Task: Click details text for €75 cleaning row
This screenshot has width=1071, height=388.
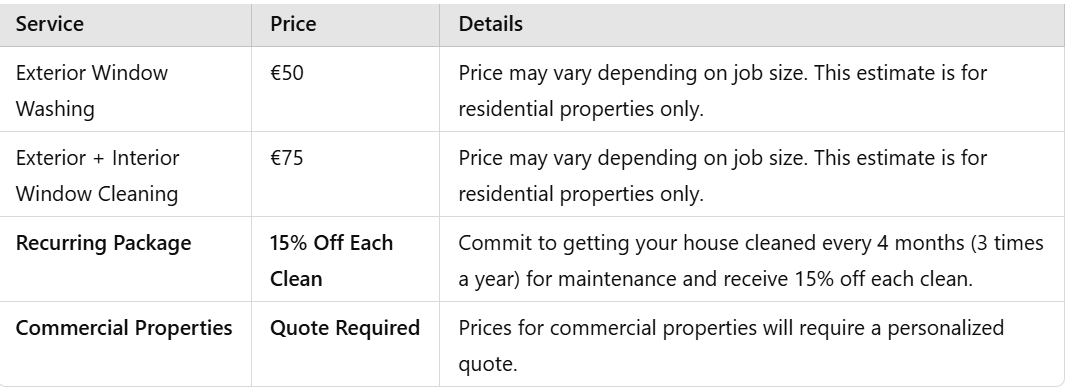Action: 723,176
